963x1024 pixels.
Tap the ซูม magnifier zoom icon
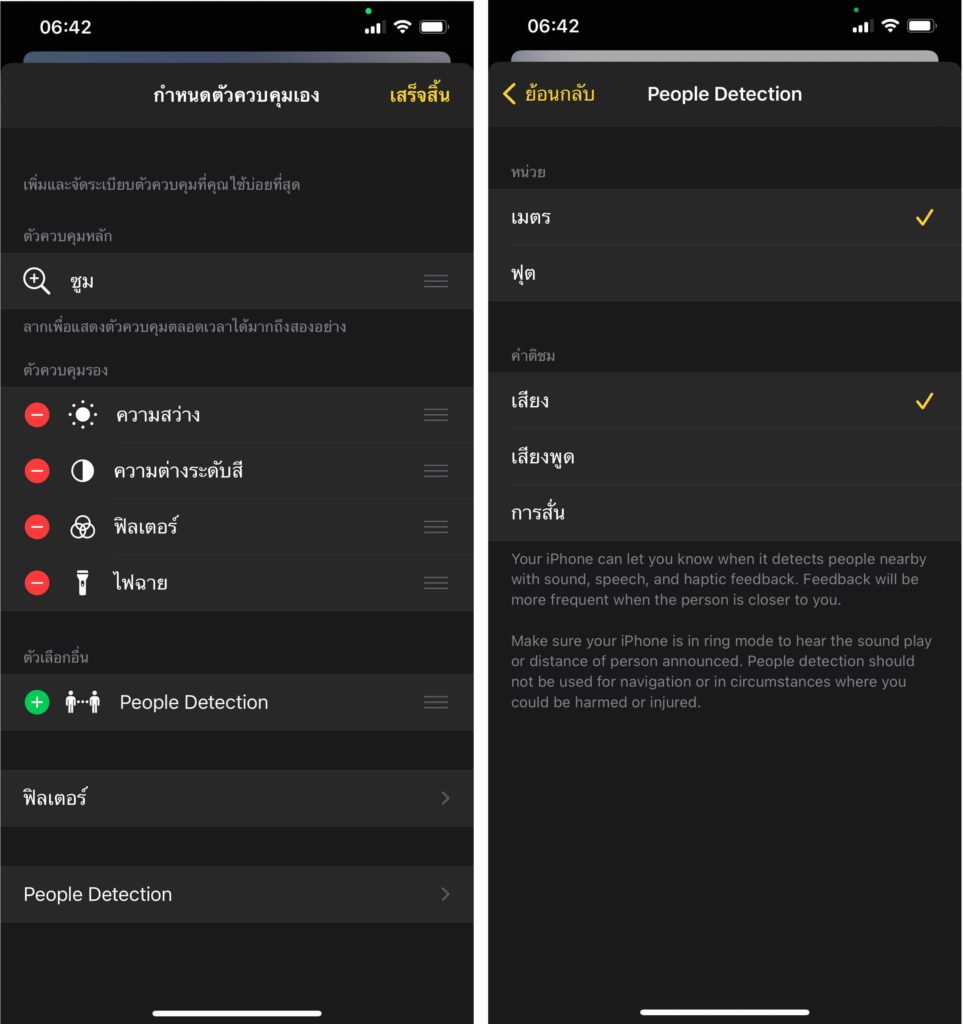pyautogui.click(x=37, y=281)
